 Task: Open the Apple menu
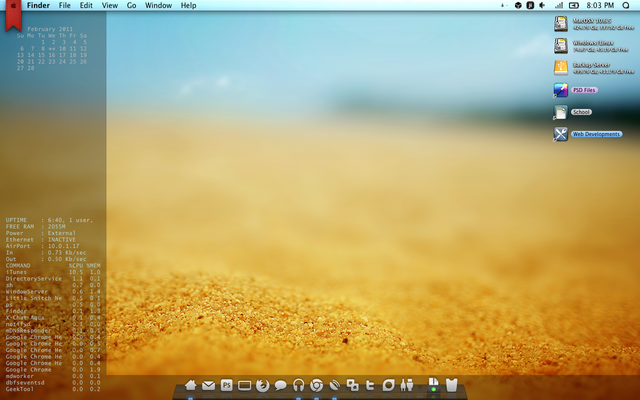(x=12, y=6)
